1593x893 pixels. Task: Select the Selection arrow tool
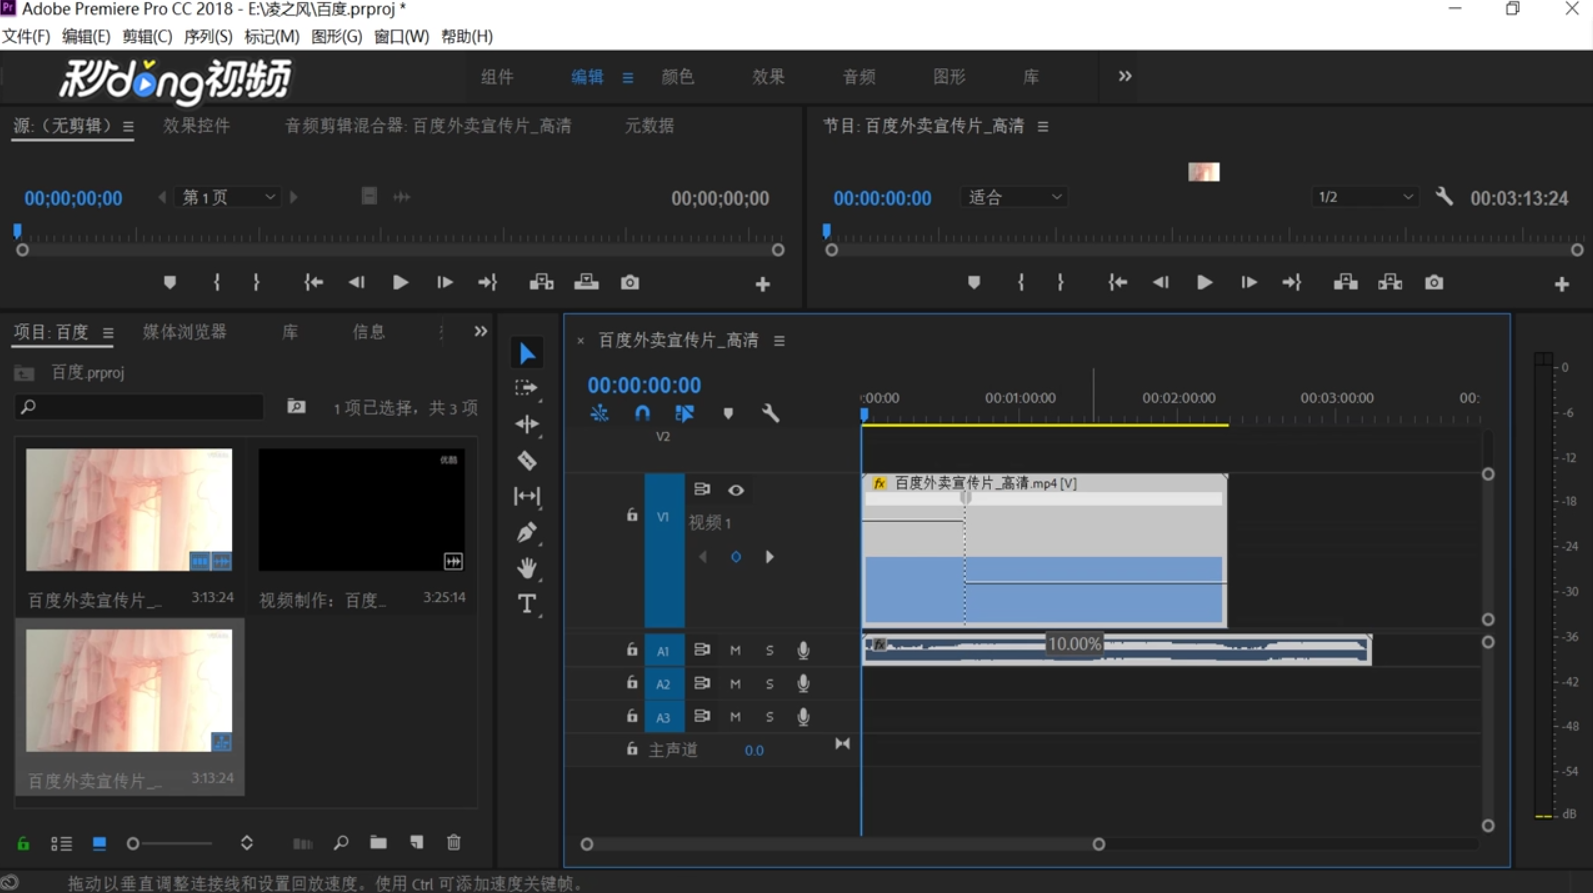(527, 353)
